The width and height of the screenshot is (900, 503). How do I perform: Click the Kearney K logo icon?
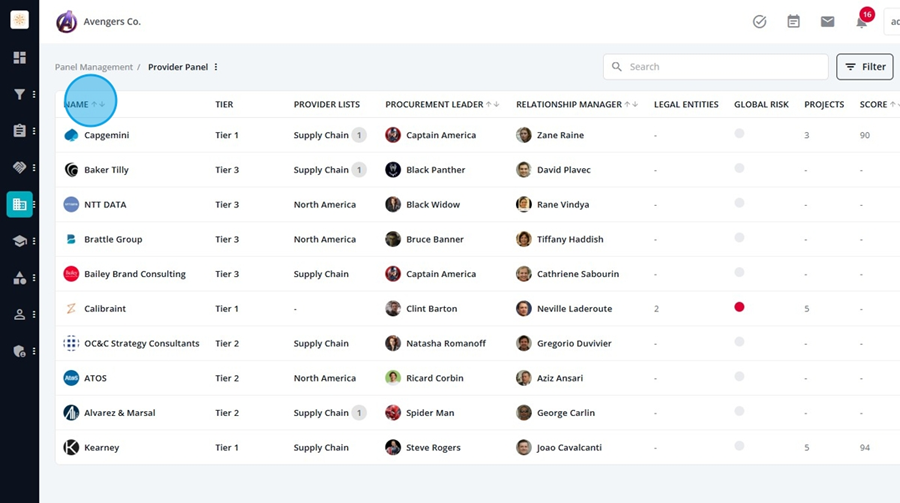click(x=71, y=447)
